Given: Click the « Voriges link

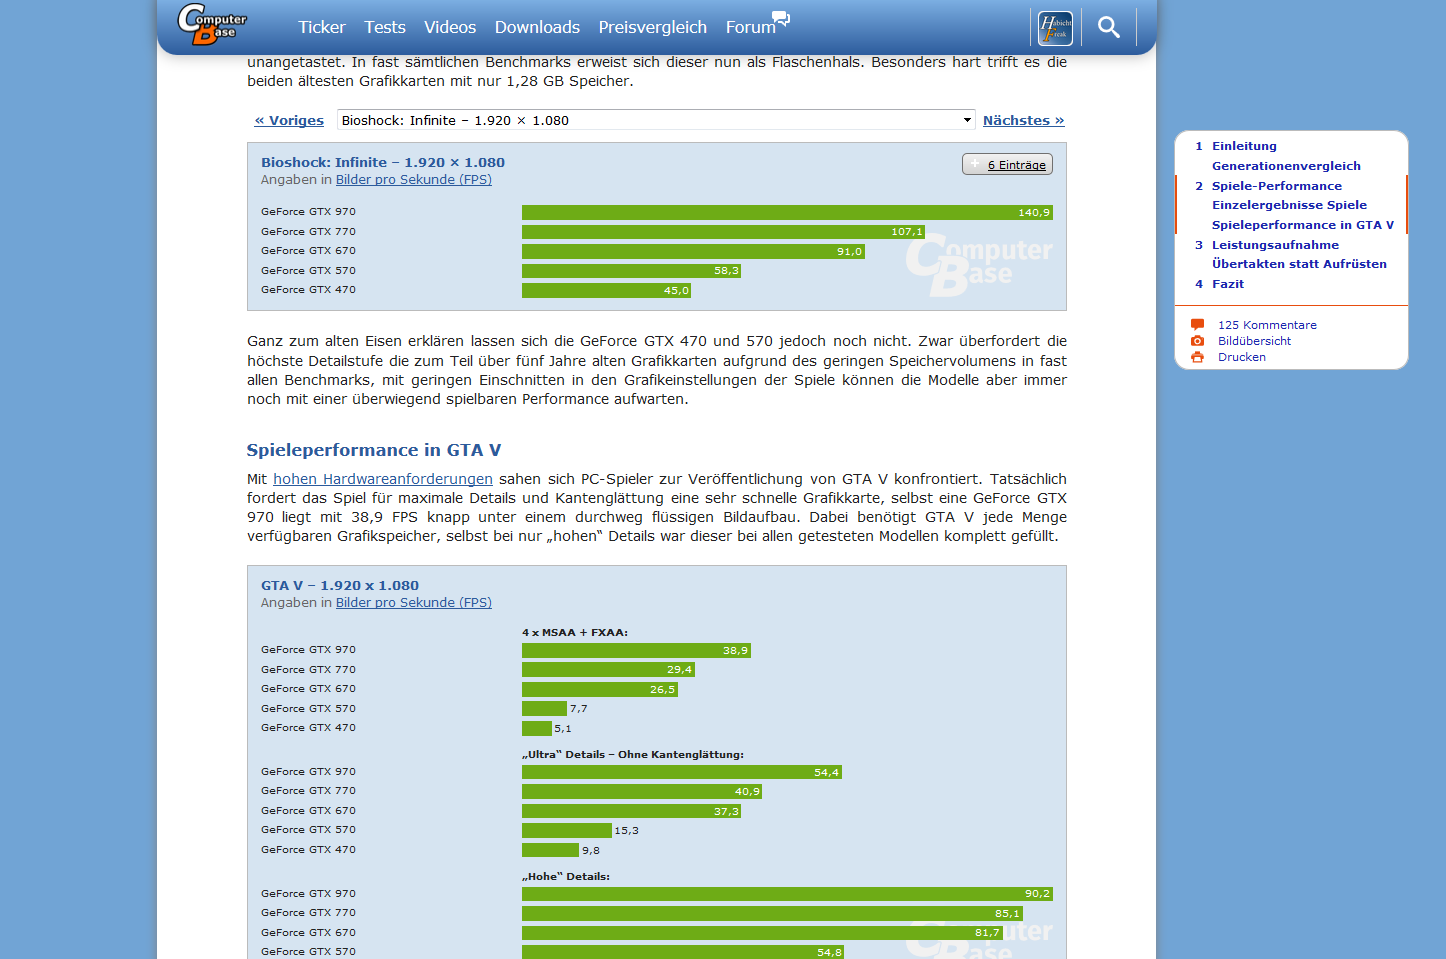Looking at the screenshot, I should click(x=289, y=120).
